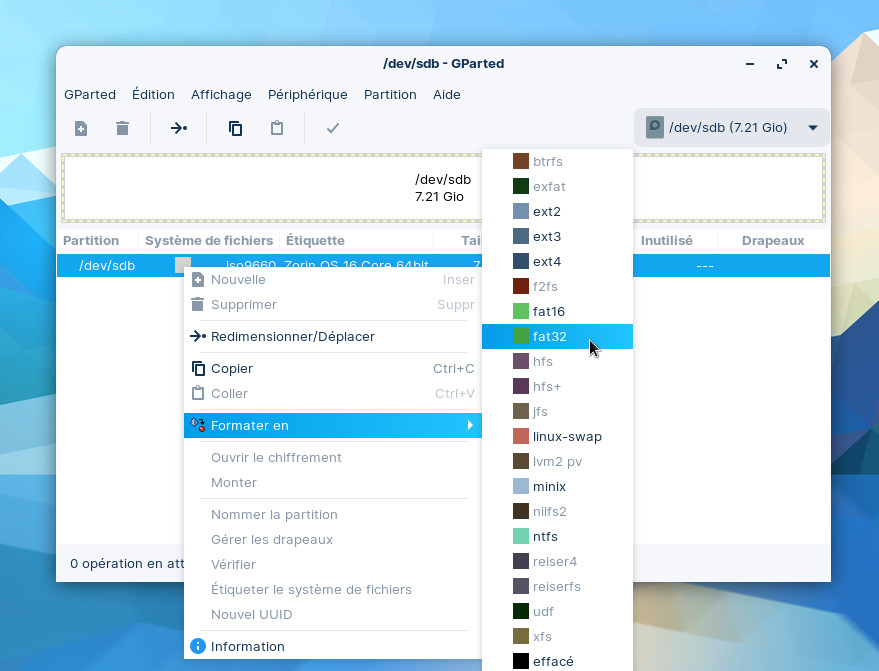Image resolution: width=879 pixels, height=671 pixels.
Task: Click the new partition toolbar icon
Action: 81,128
